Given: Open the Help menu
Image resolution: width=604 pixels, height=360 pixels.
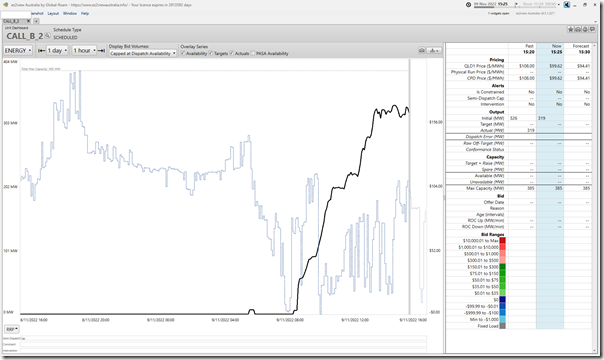Looking at the screenshot, I should pos(85,13).
